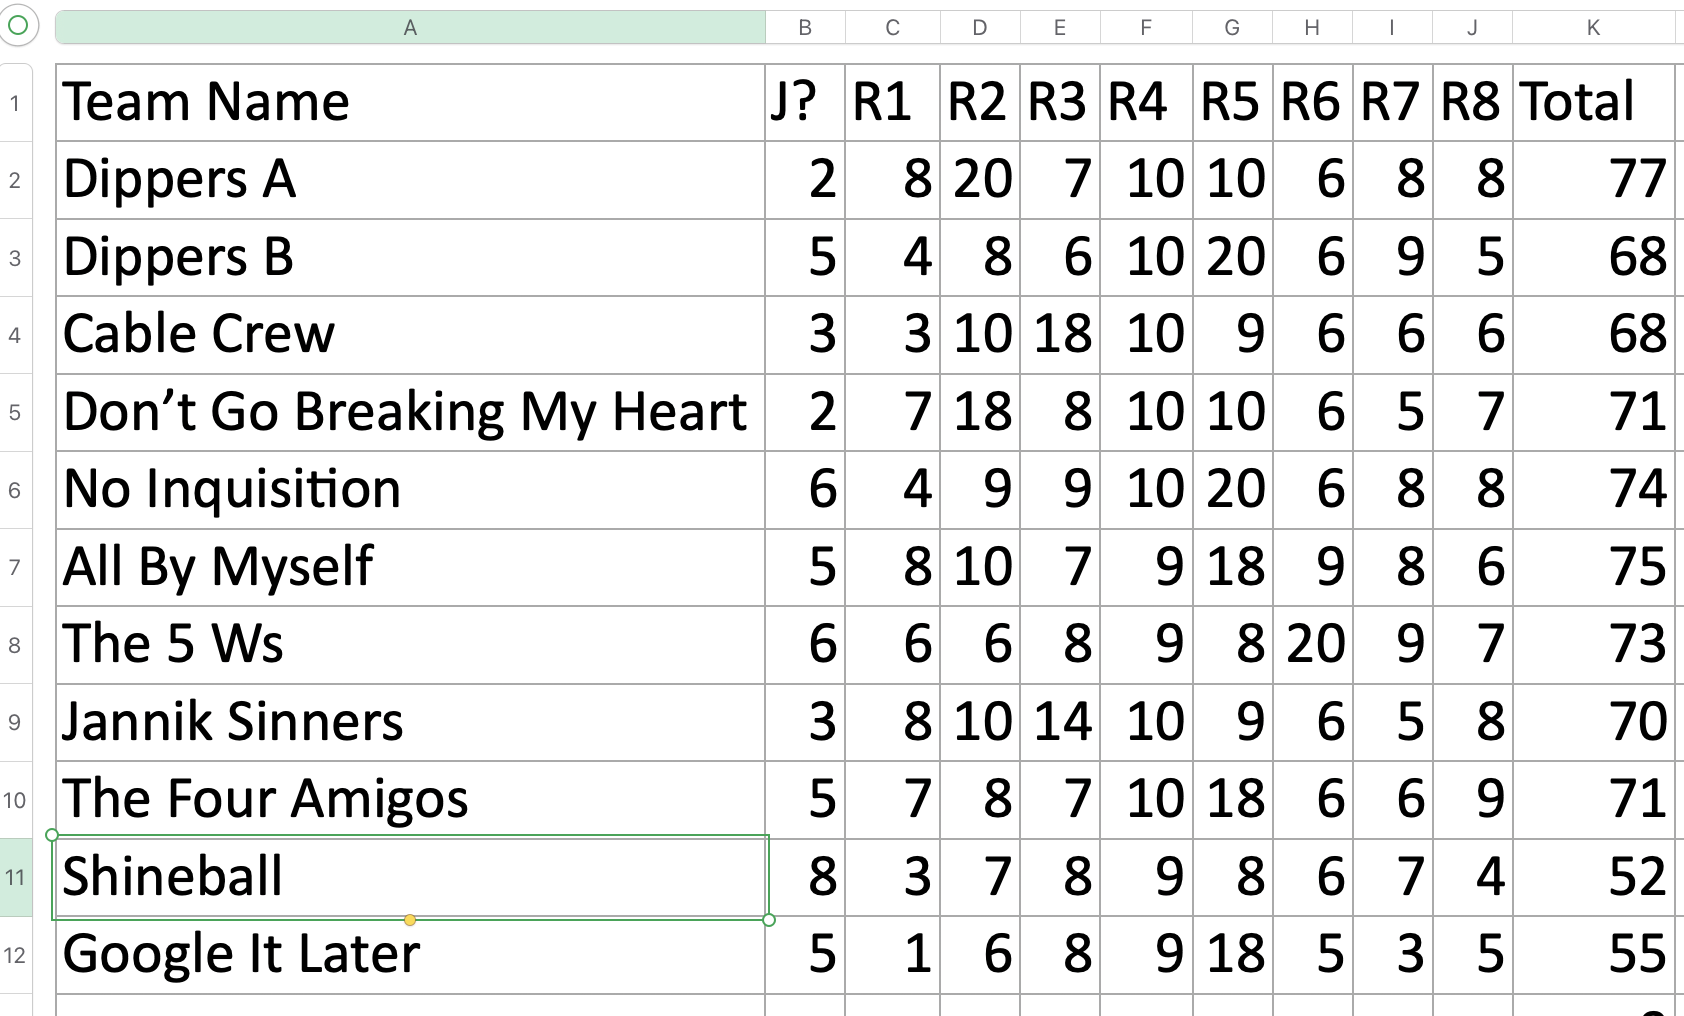This screenshot has width=1684, height=1016.
Task: Select row 1 header
Action: (15, 103)
